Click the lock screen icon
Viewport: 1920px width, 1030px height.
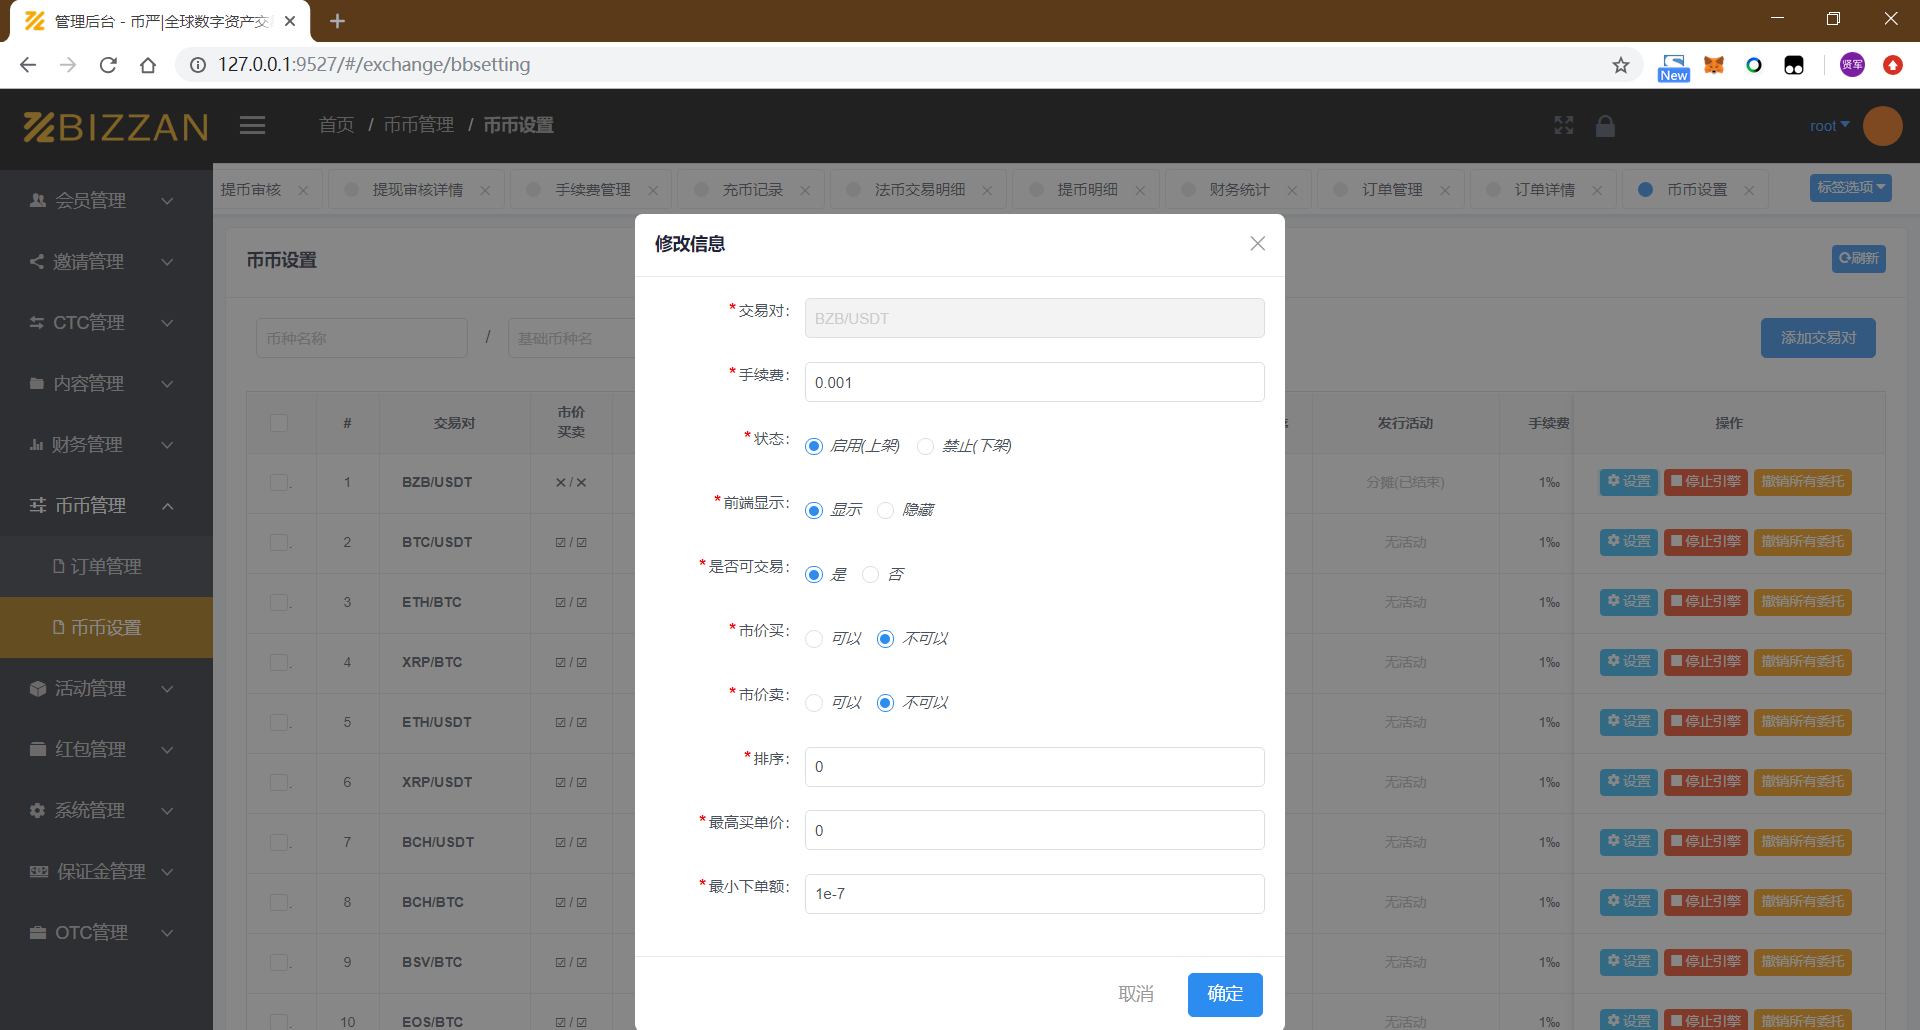pos(1605,125)
